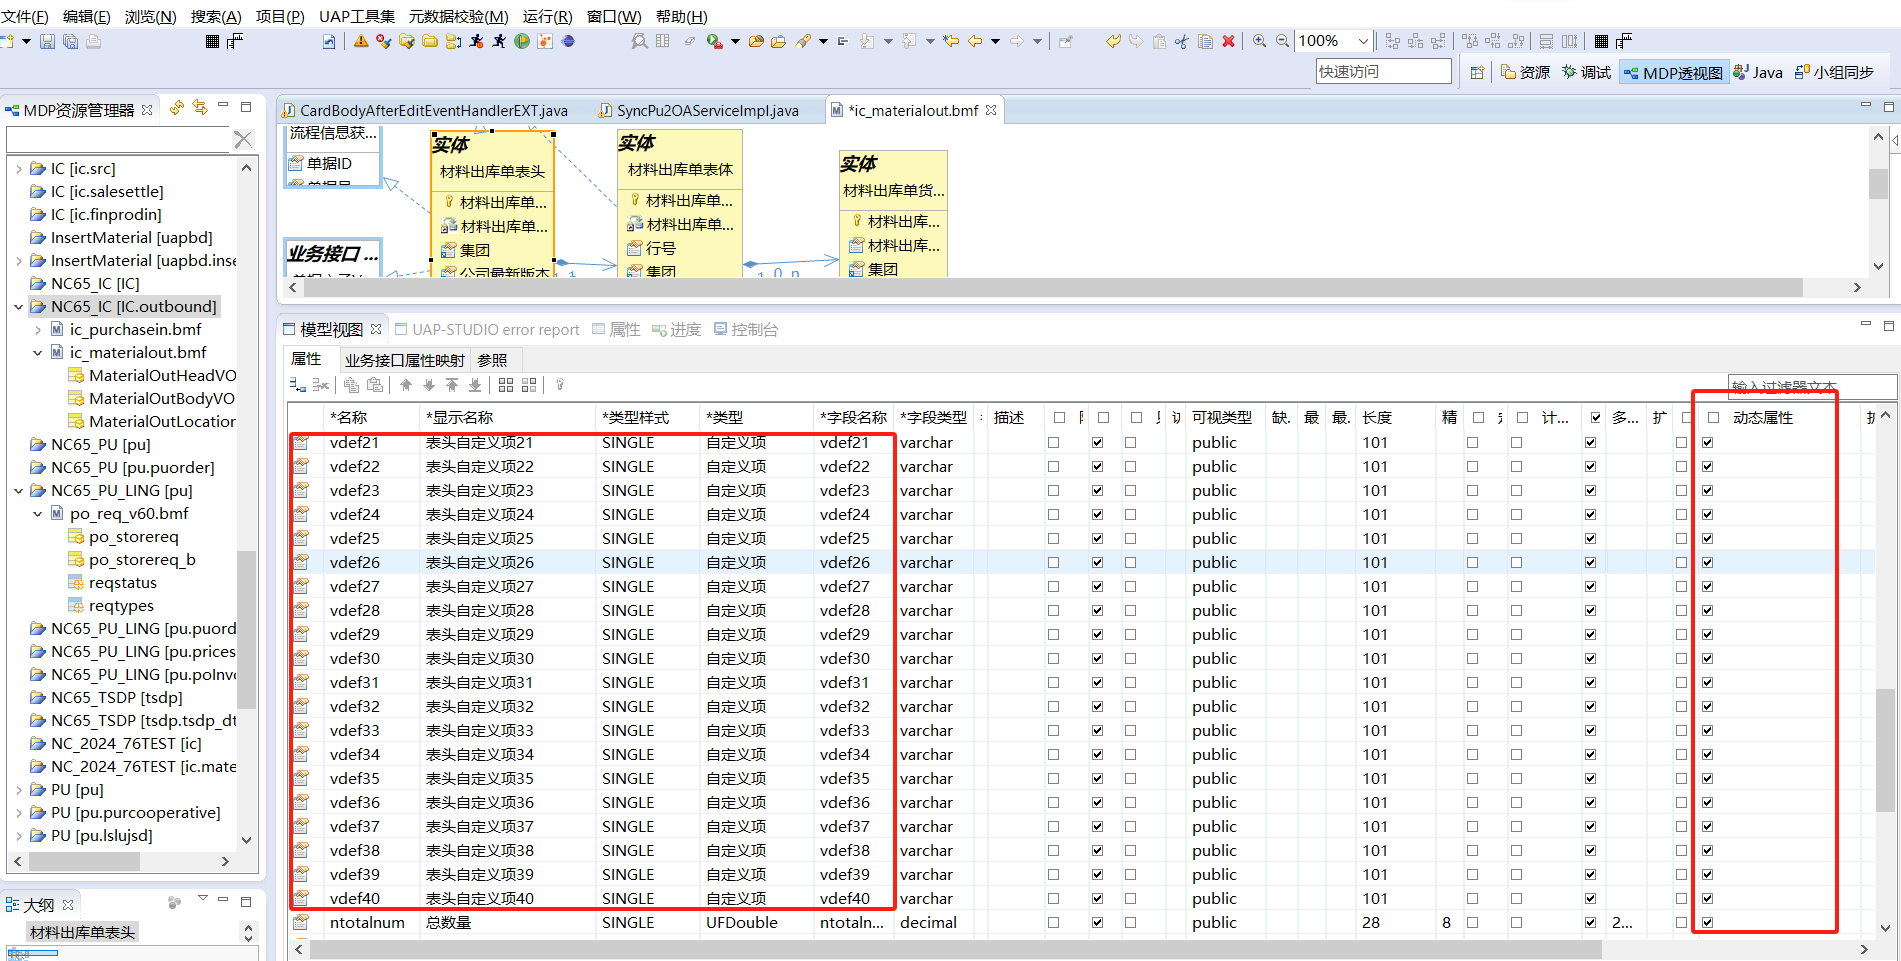
Task: Click the move to bottom arrow in the 模型视图 toolbar
Action: [475, 385]
